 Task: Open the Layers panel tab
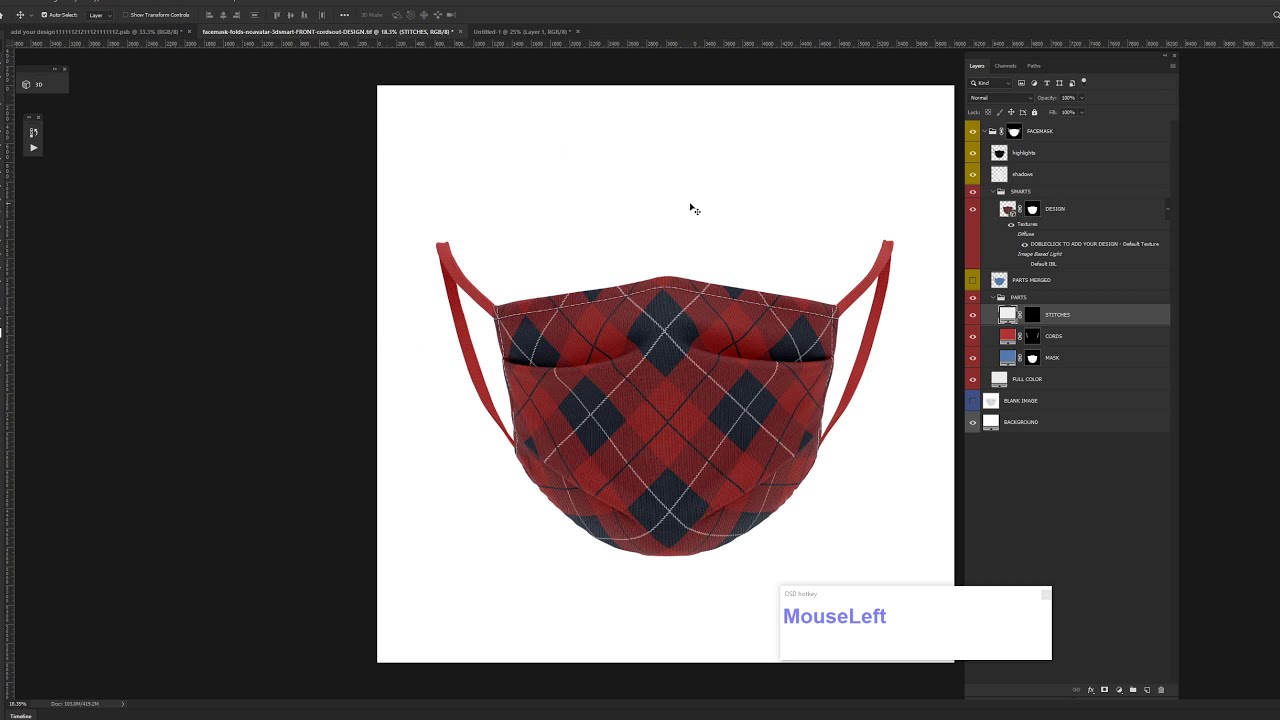tap(977, 66)
